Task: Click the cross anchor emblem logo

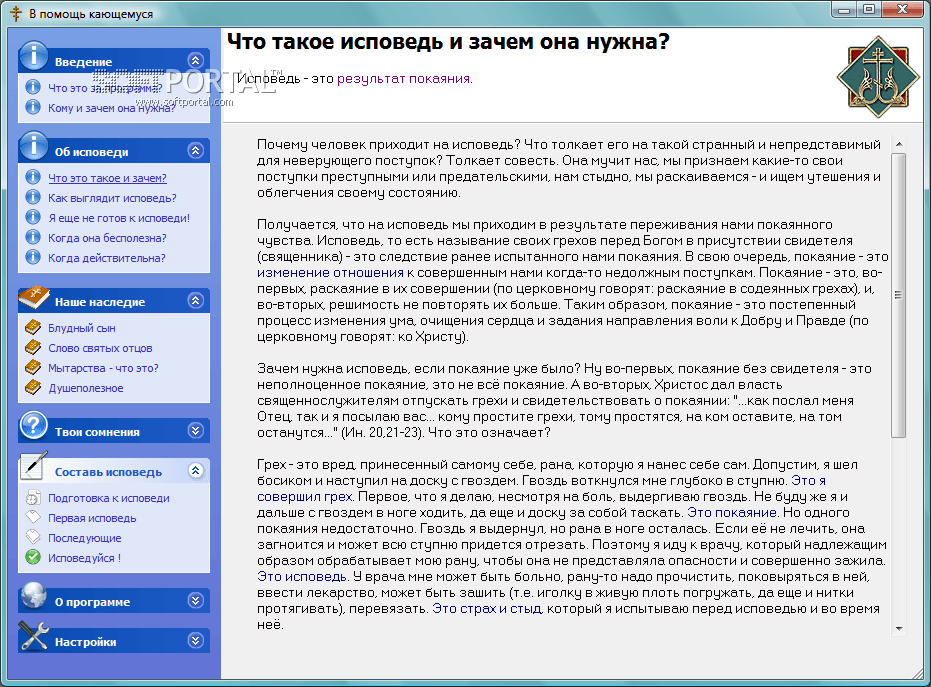Action: pyautogui.click(x=878, y=77)
